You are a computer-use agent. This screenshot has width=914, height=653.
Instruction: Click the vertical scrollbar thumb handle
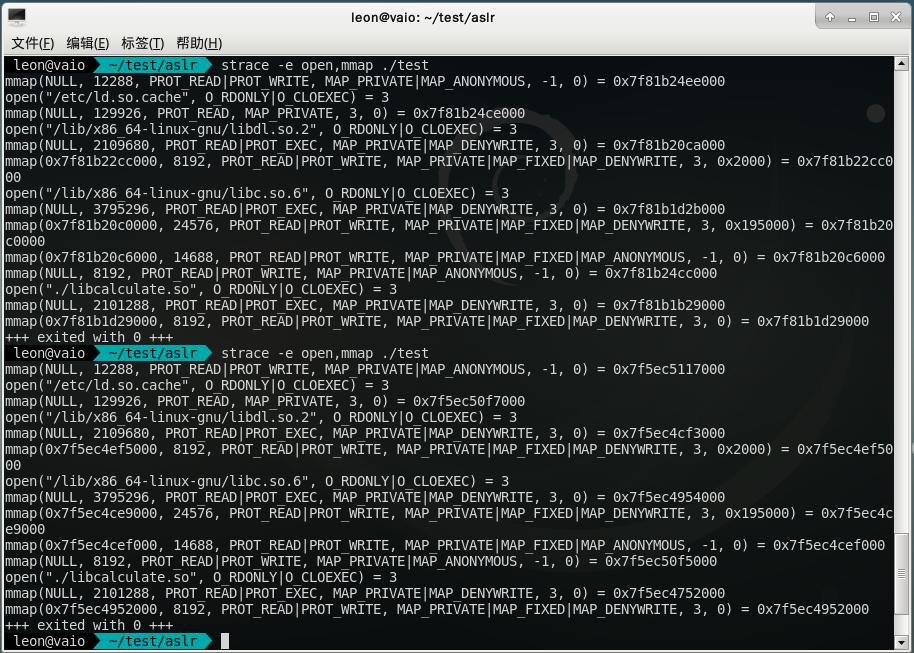tap(901, 574)
